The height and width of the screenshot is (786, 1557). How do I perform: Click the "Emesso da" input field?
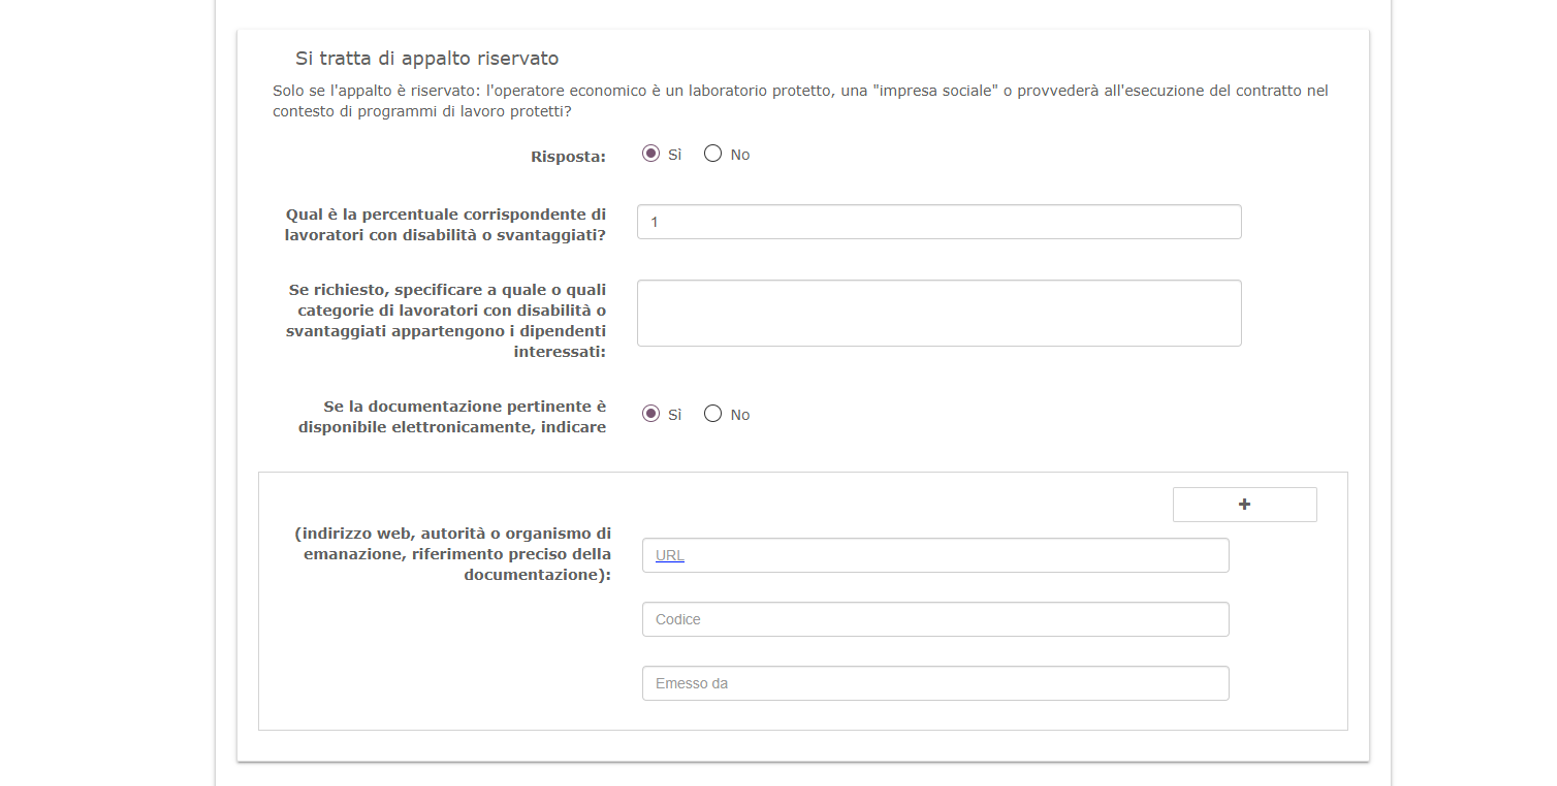[935, 684]
